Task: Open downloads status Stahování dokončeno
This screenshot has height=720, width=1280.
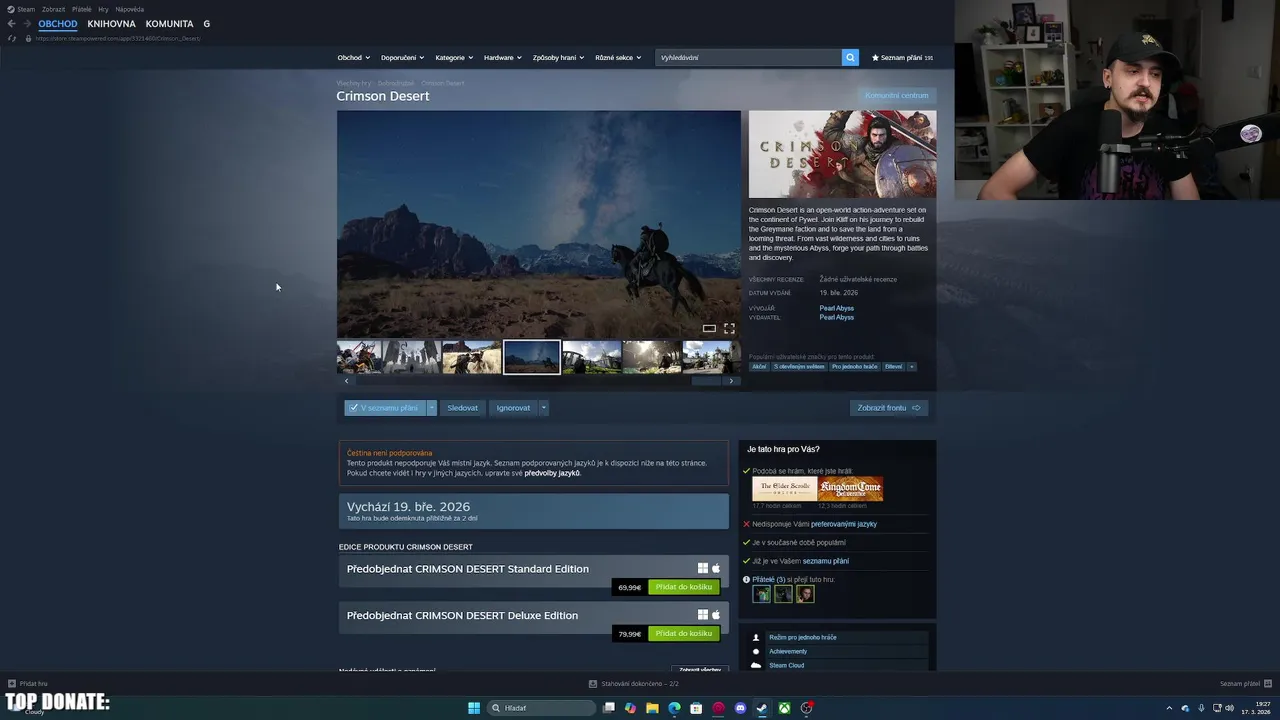Action: click(x=633, y=684)
